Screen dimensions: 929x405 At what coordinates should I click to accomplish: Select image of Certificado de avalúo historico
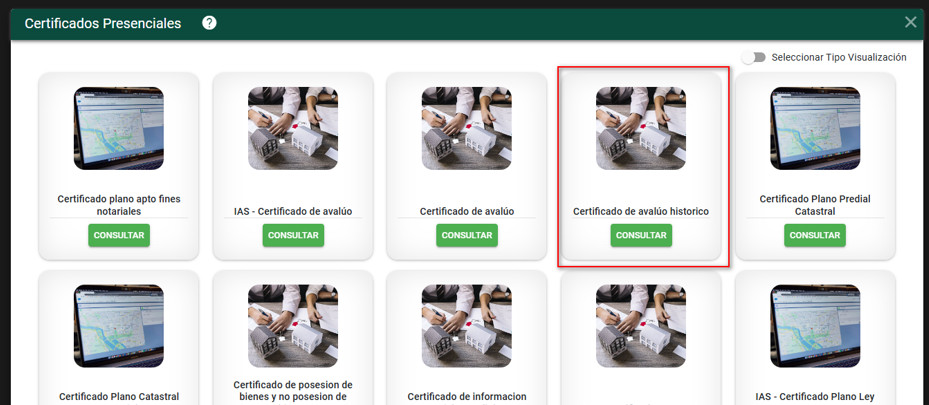[x=641, y=128]
